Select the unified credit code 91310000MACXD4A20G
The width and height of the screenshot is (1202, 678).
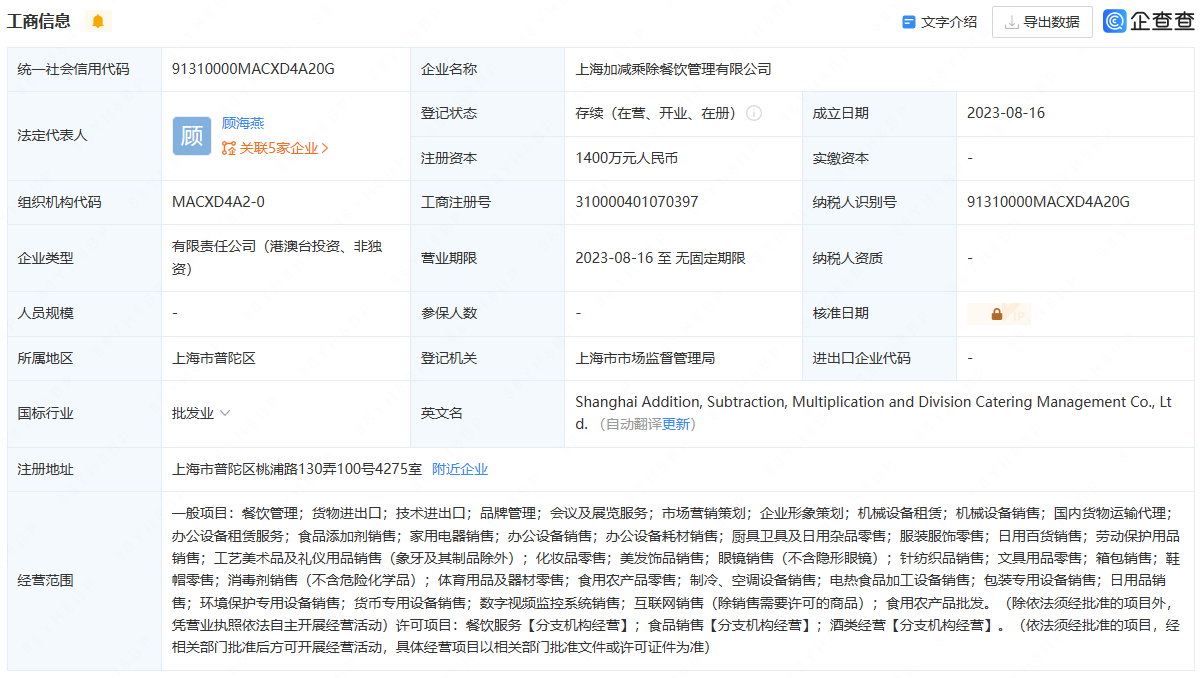pyautogui.click(x=253, y=69)
